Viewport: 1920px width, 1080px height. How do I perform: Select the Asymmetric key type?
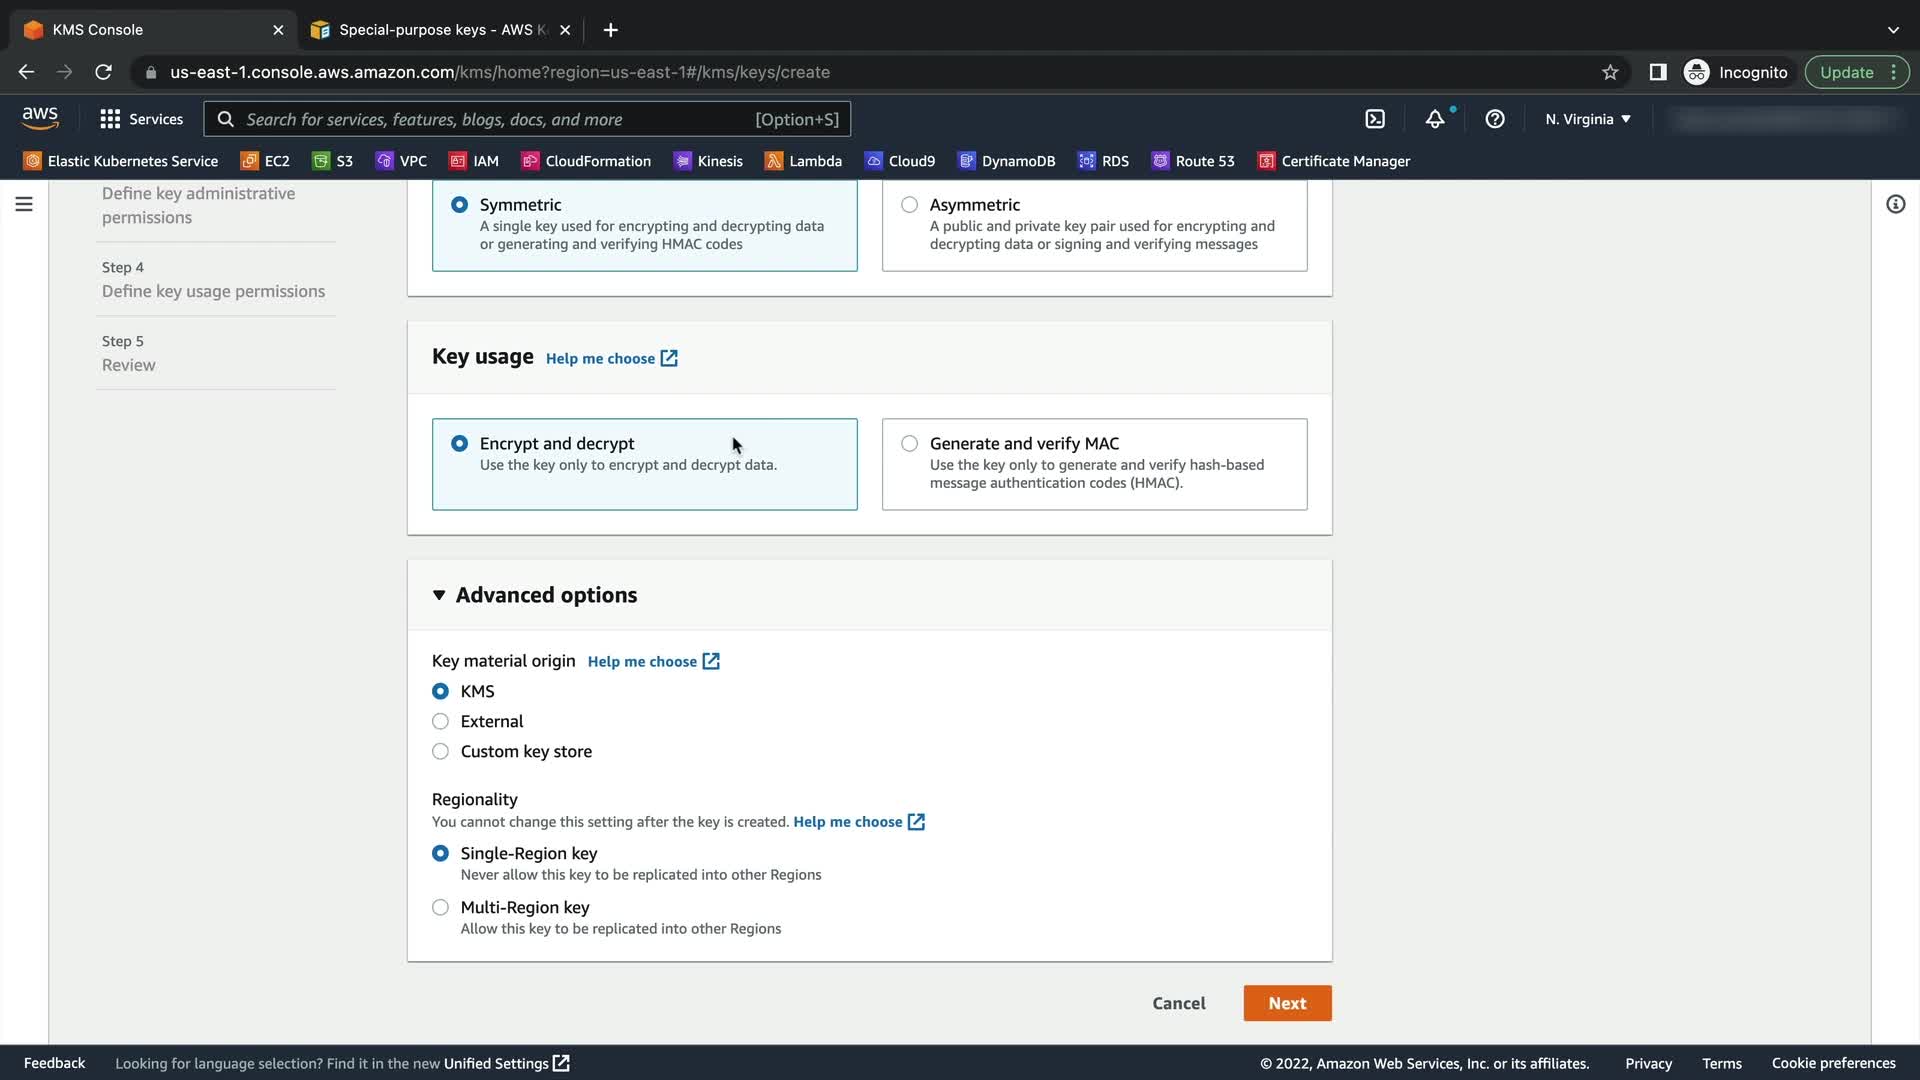coord(909,205)
